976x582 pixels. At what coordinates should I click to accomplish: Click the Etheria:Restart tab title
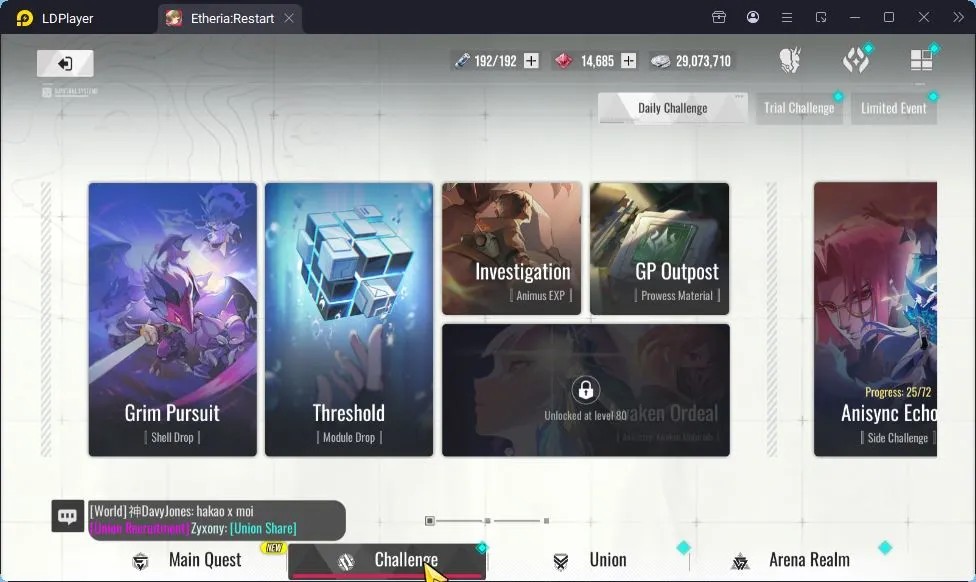(232, 19)
